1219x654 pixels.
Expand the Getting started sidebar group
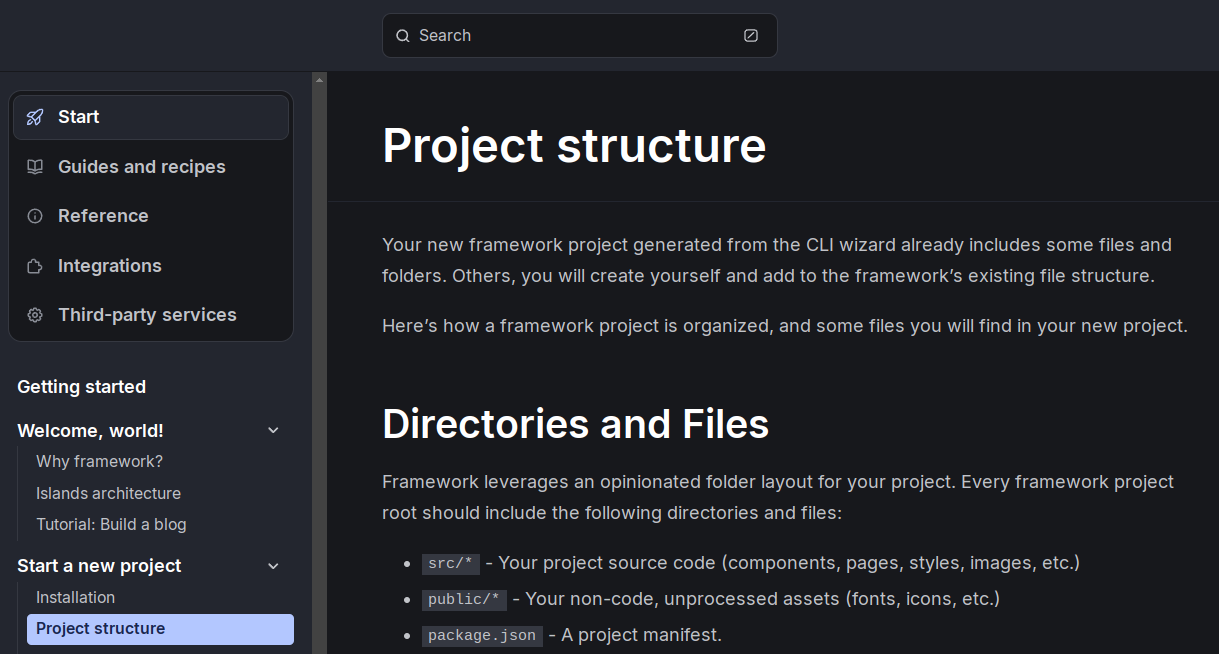(81, 386)
